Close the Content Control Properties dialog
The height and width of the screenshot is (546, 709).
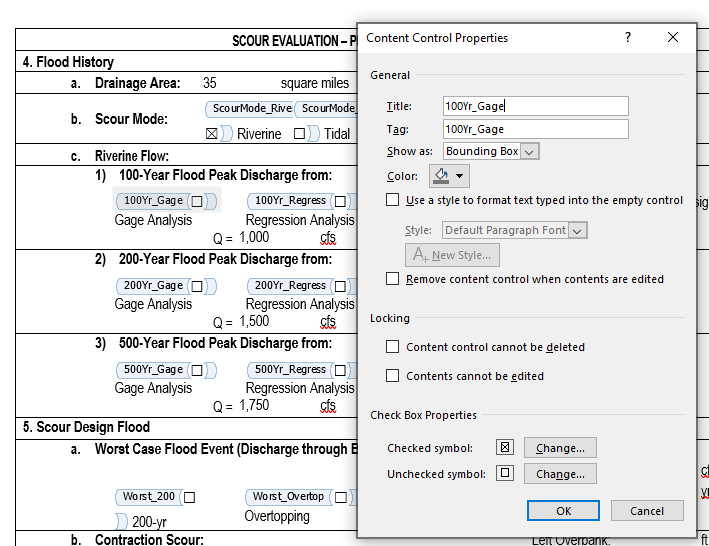coord(673,38)
